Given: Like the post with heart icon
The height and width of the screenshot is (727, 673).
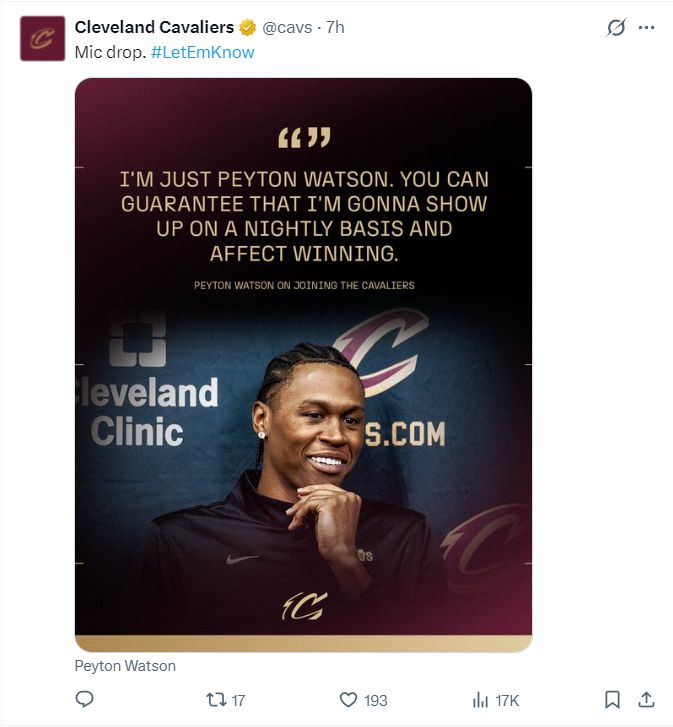Looking at the screenshot, I should [x=349, y=700].
